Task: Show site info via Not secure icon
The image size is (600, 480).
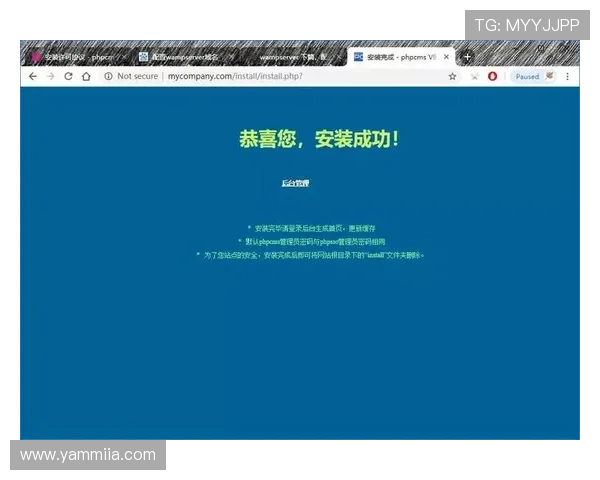Action: tap(108, 76)
